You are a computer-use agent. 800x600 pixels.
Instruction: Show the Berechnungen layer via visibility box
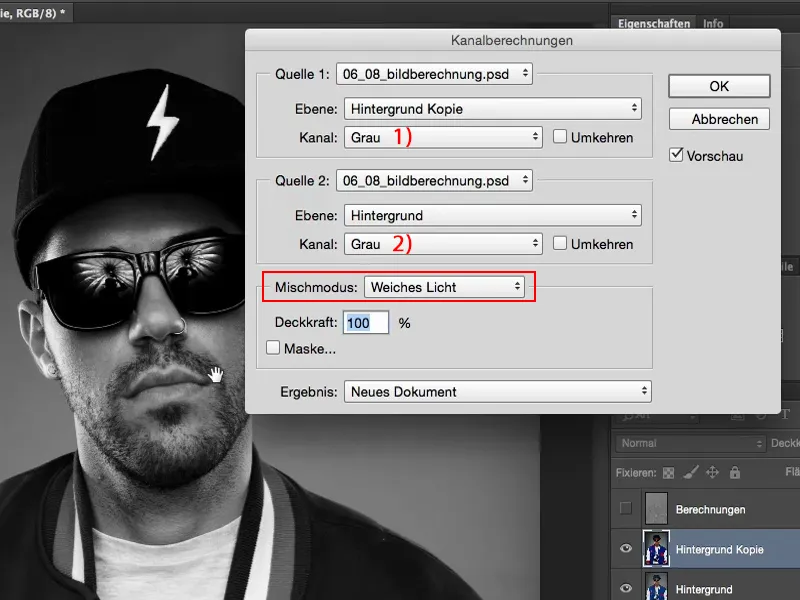pos(626,508)
